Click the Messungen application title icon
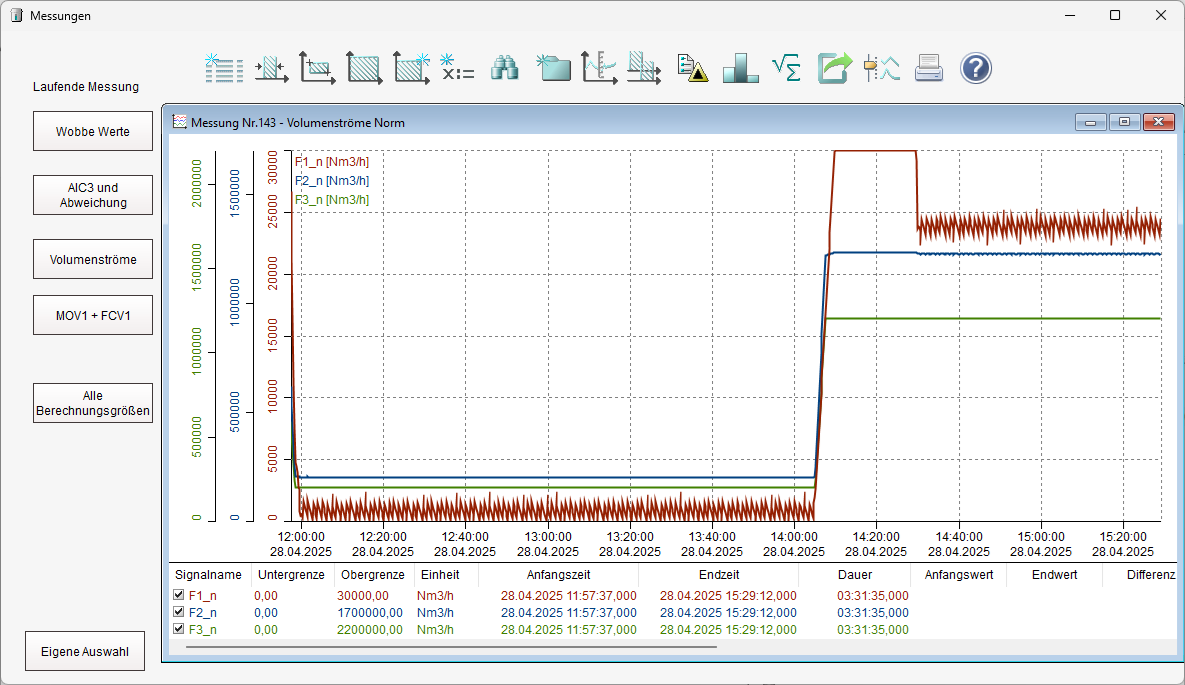 tap(17, 15)
